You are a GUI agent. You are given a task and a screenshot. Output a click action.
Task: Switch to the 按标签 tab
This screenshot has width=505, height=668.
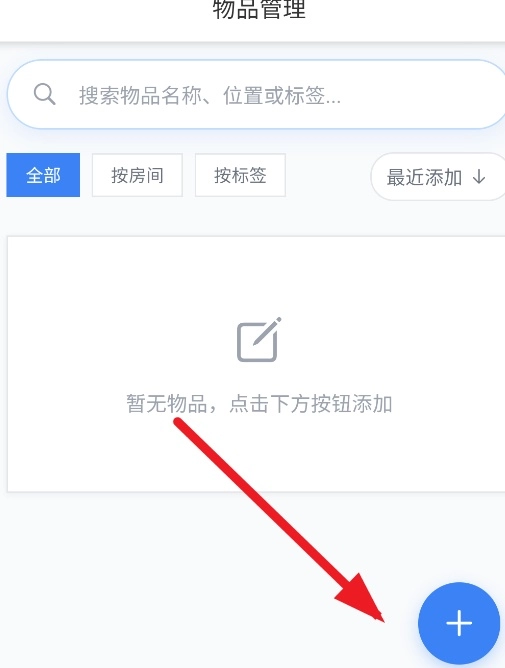point(240,175)
